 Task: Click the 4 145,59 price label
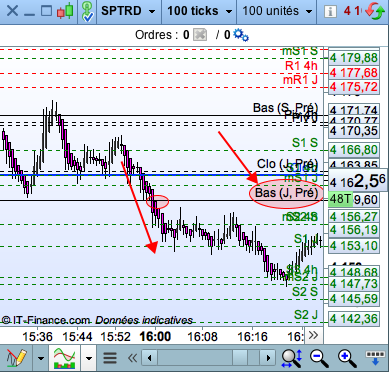tap(354, 298)
